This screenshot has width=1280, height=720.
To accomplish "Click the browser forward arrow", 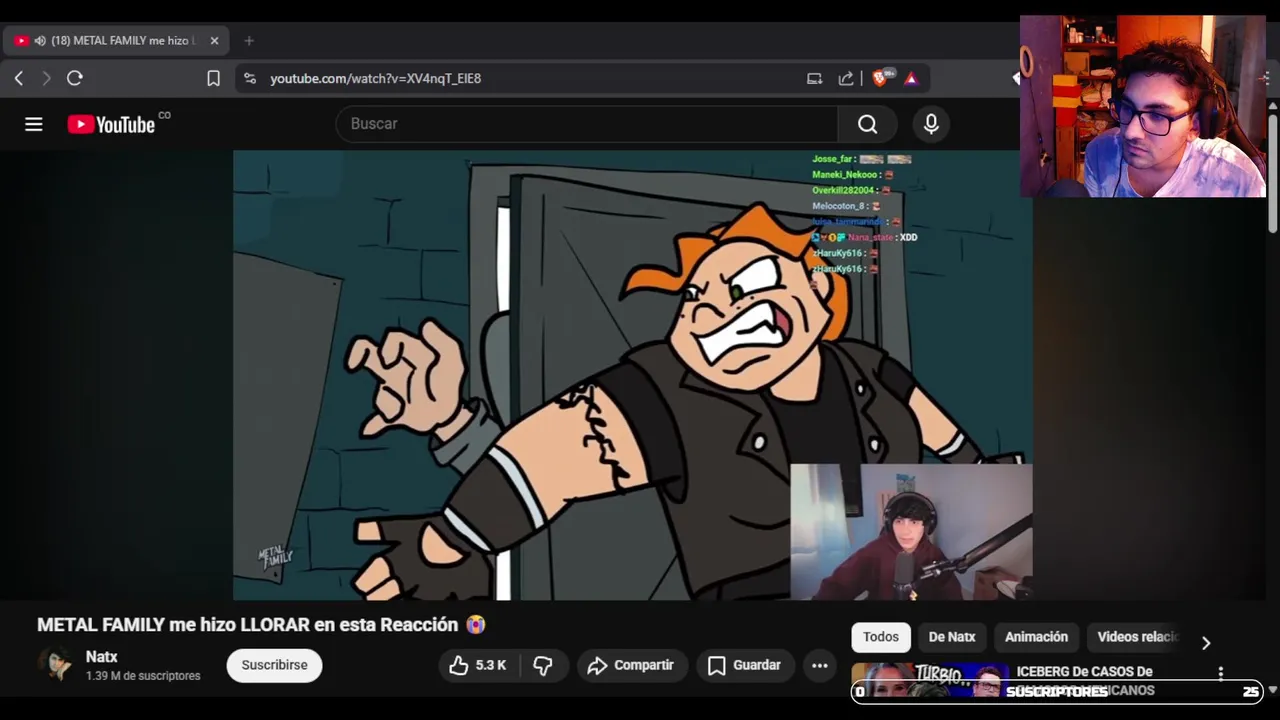I will click(x=46, y=78).
